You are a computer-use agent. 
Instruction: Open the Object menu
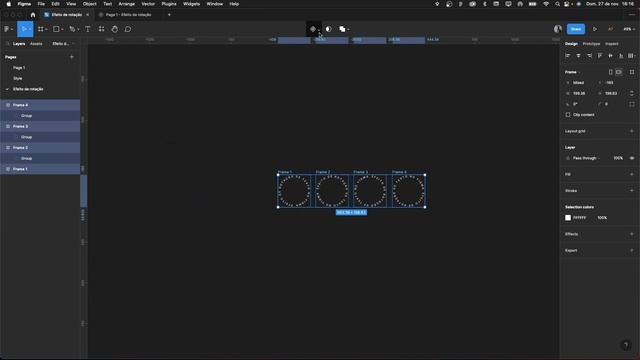click(90, 4)
